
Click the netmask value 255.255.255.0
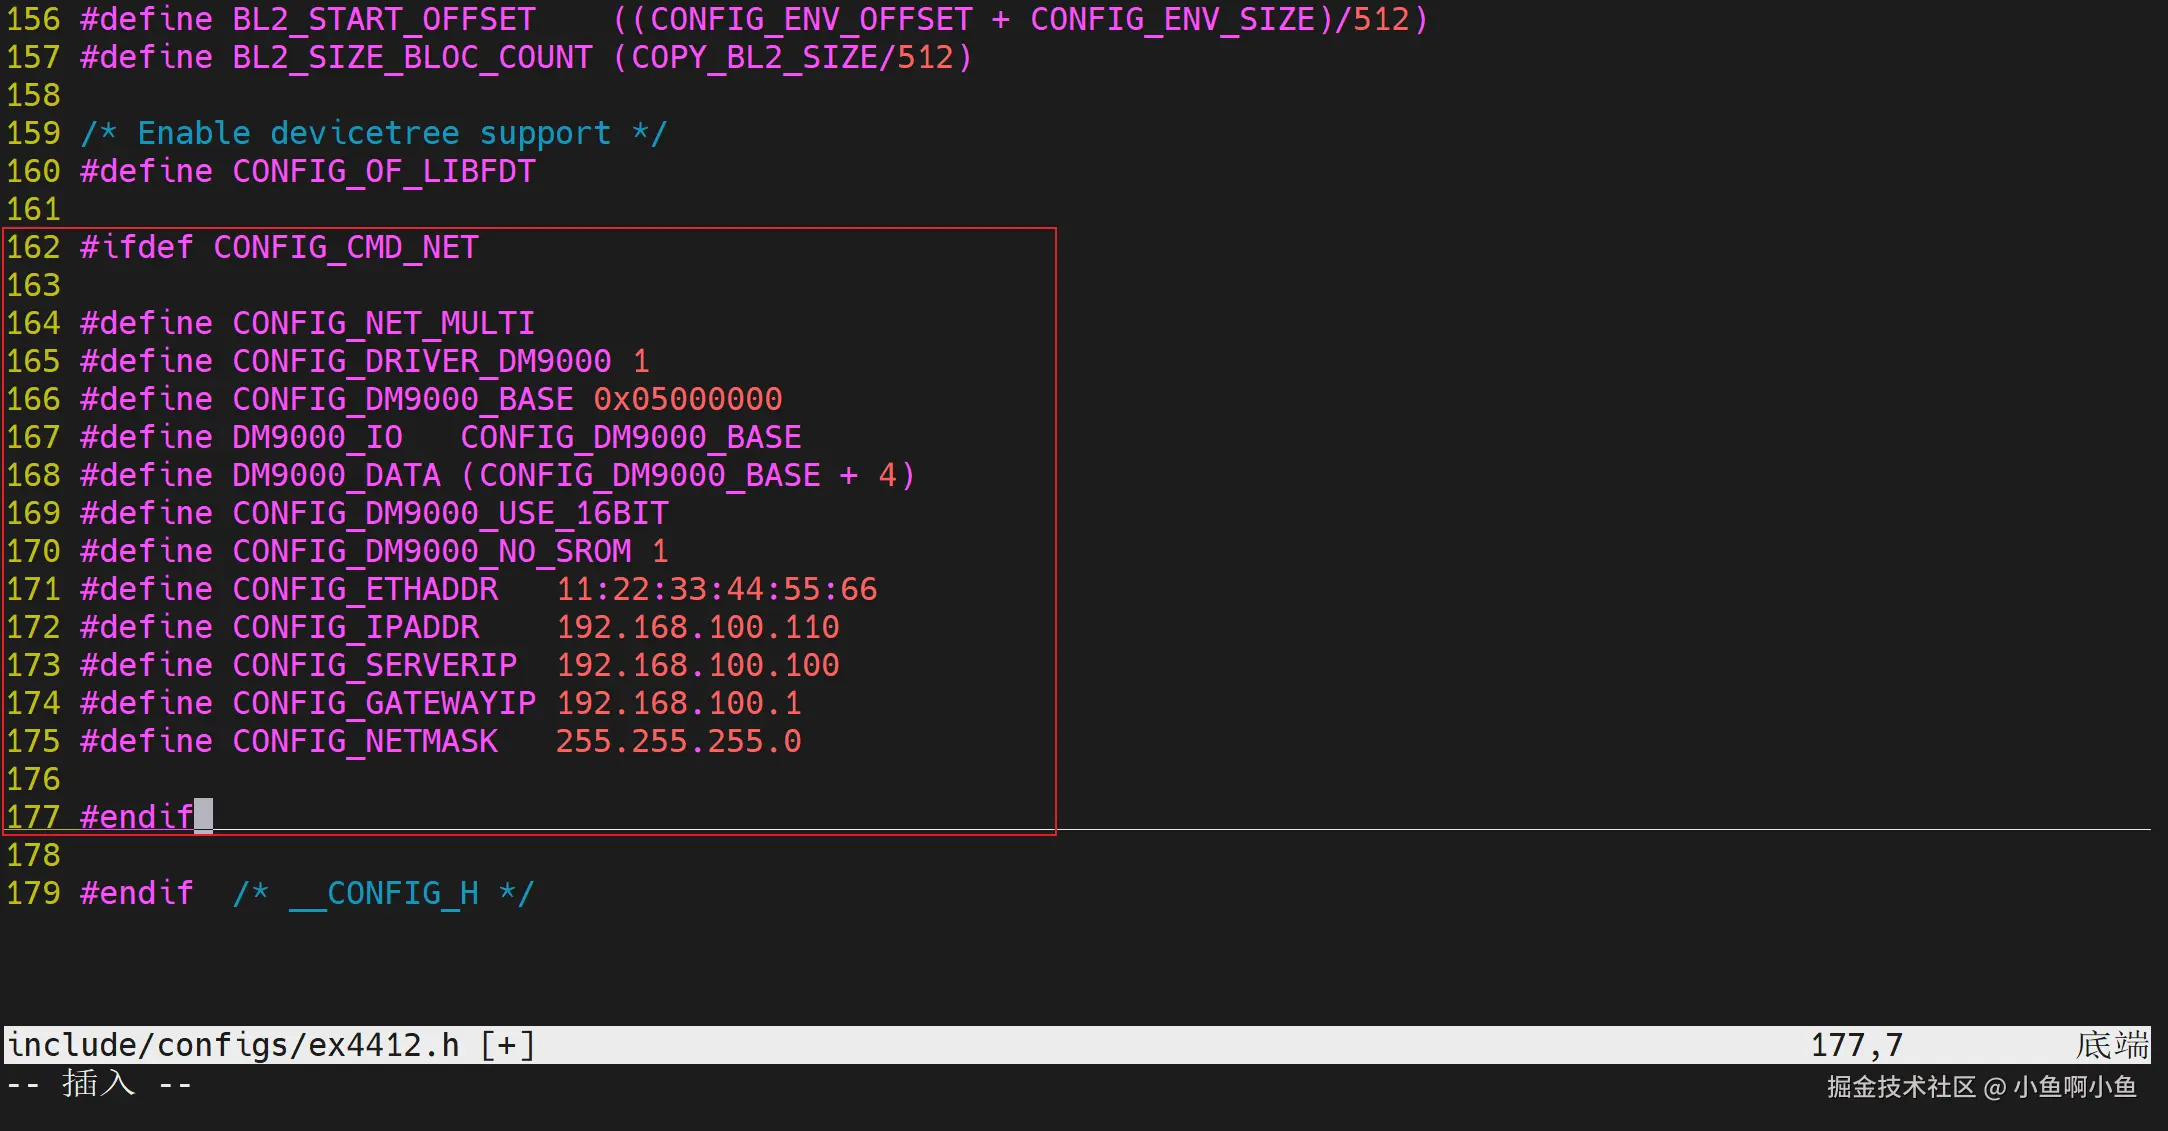[x=678, y=741]
